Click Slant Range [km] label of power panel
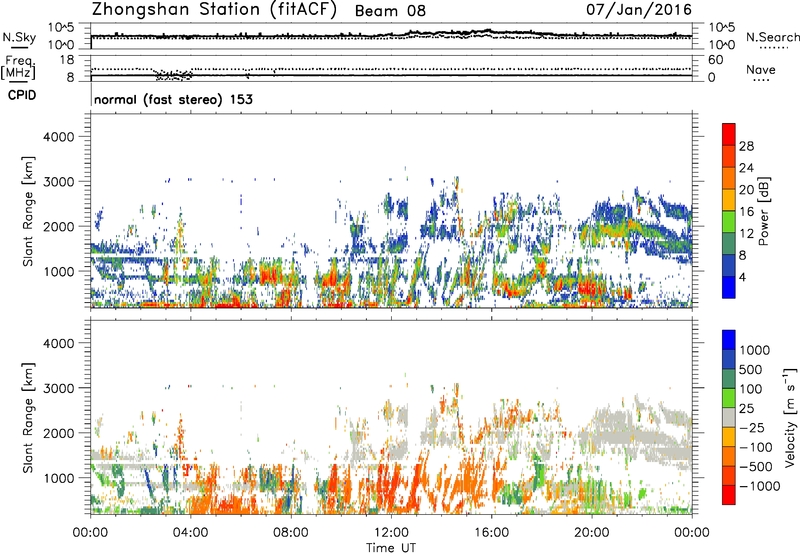Image resolution: width=800 pixels, height=554 pixels. 28,211
